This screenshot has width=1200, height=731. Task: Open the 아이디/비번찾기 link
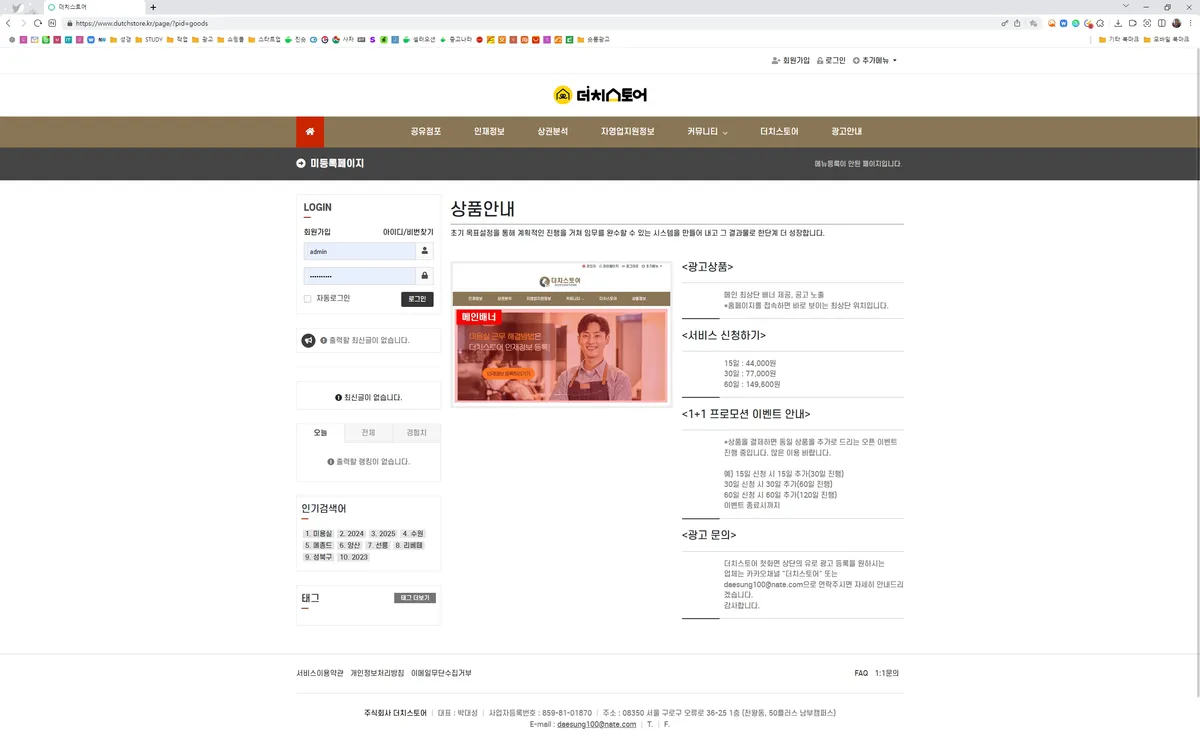click(x=408, y=232)
